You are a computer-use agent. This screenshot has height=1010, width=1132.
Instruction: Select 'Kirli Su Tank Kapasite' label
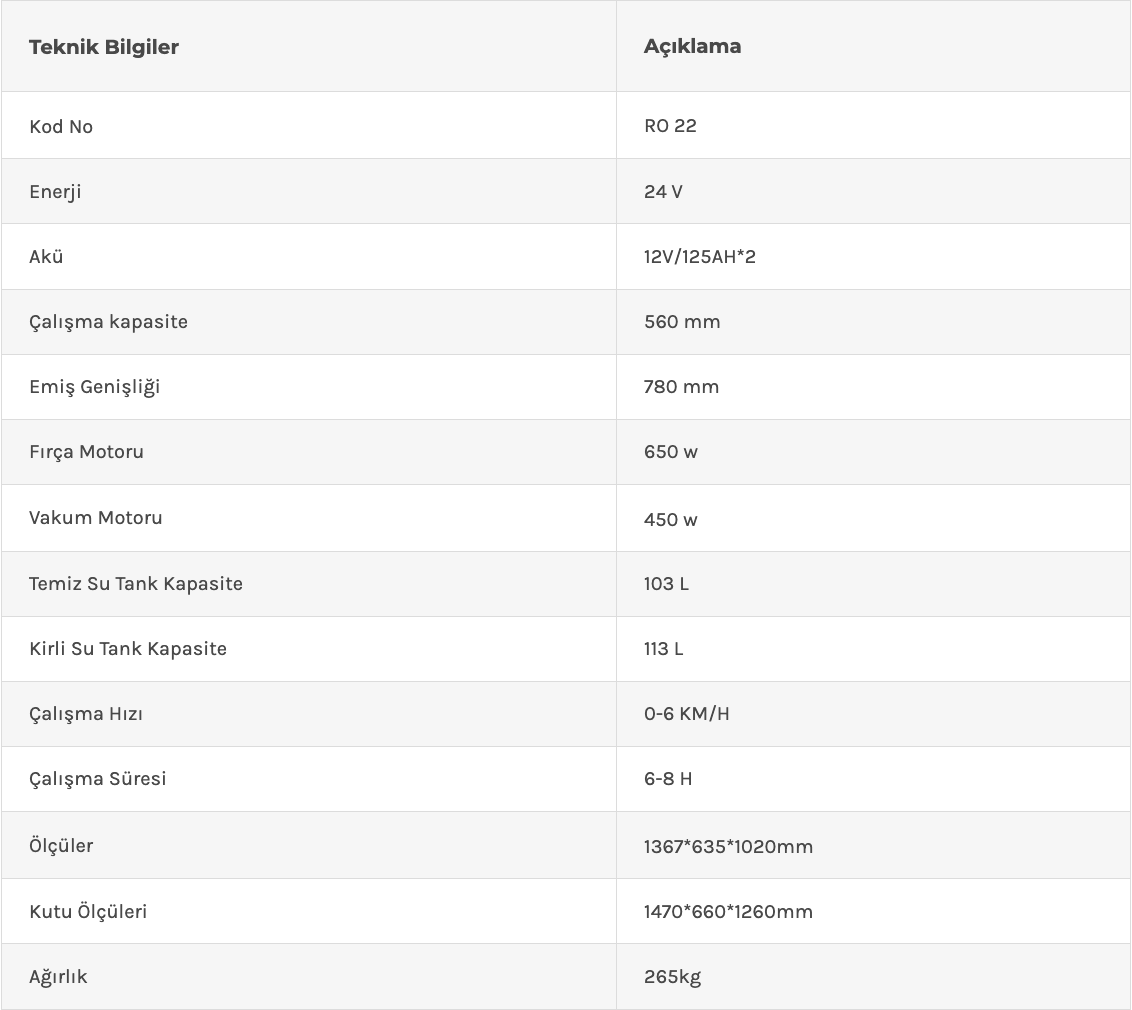click(128, 649)
